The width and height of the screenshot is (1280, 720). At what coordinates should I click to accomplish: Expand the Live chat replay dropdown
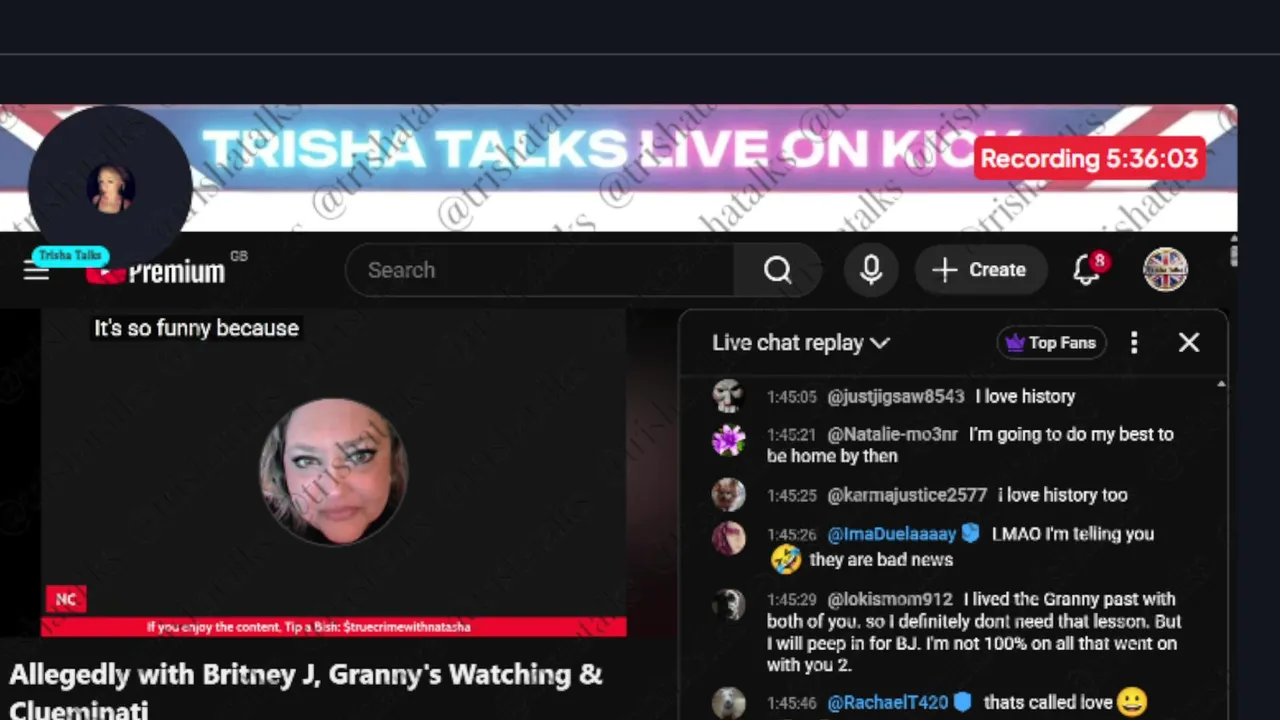tap(800, 343)
